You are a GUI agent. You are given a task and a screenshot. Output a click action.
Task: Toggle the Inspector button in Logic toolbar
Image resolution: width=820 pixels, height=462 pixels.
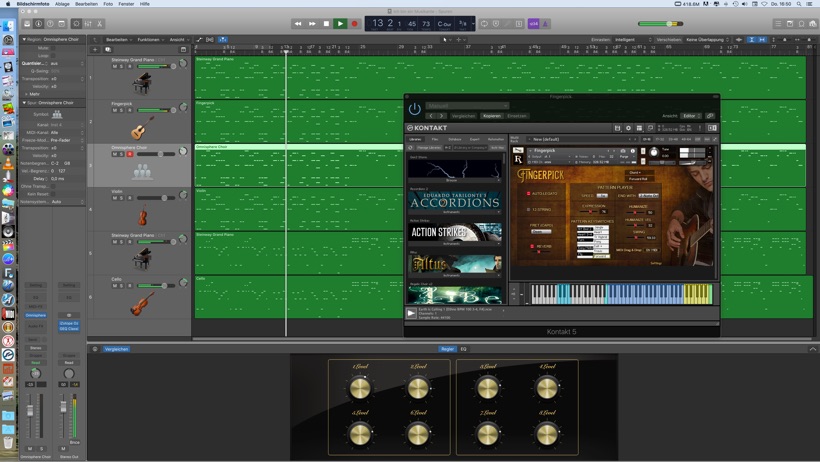[x=39, y=24]
